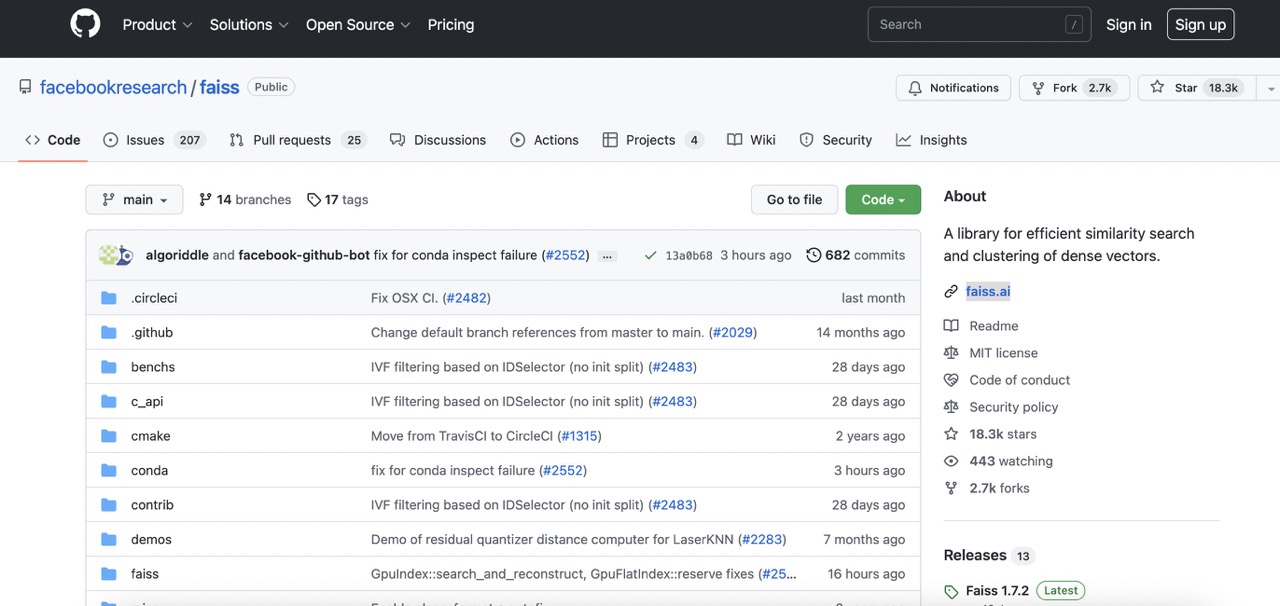Click the folder icon for .circleci
Screen dimensions: 1280x606
click(109, 298)
